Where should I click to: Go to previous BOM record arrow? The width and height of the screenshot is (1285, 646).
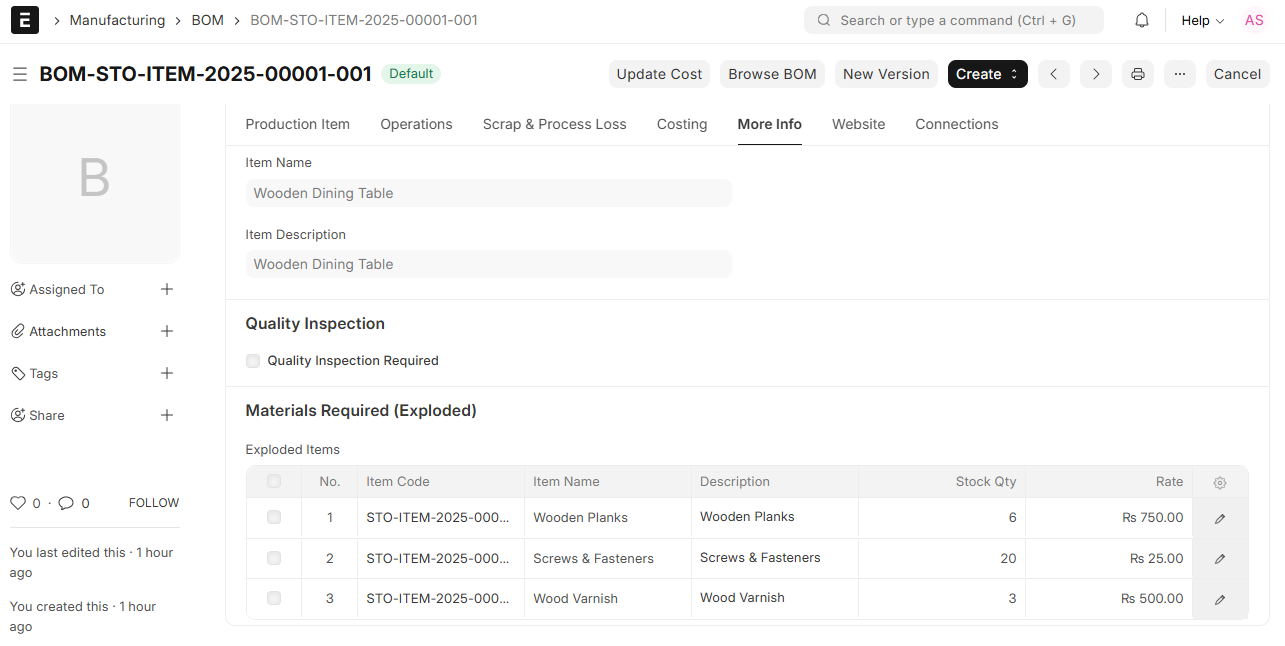point(1054,74)
